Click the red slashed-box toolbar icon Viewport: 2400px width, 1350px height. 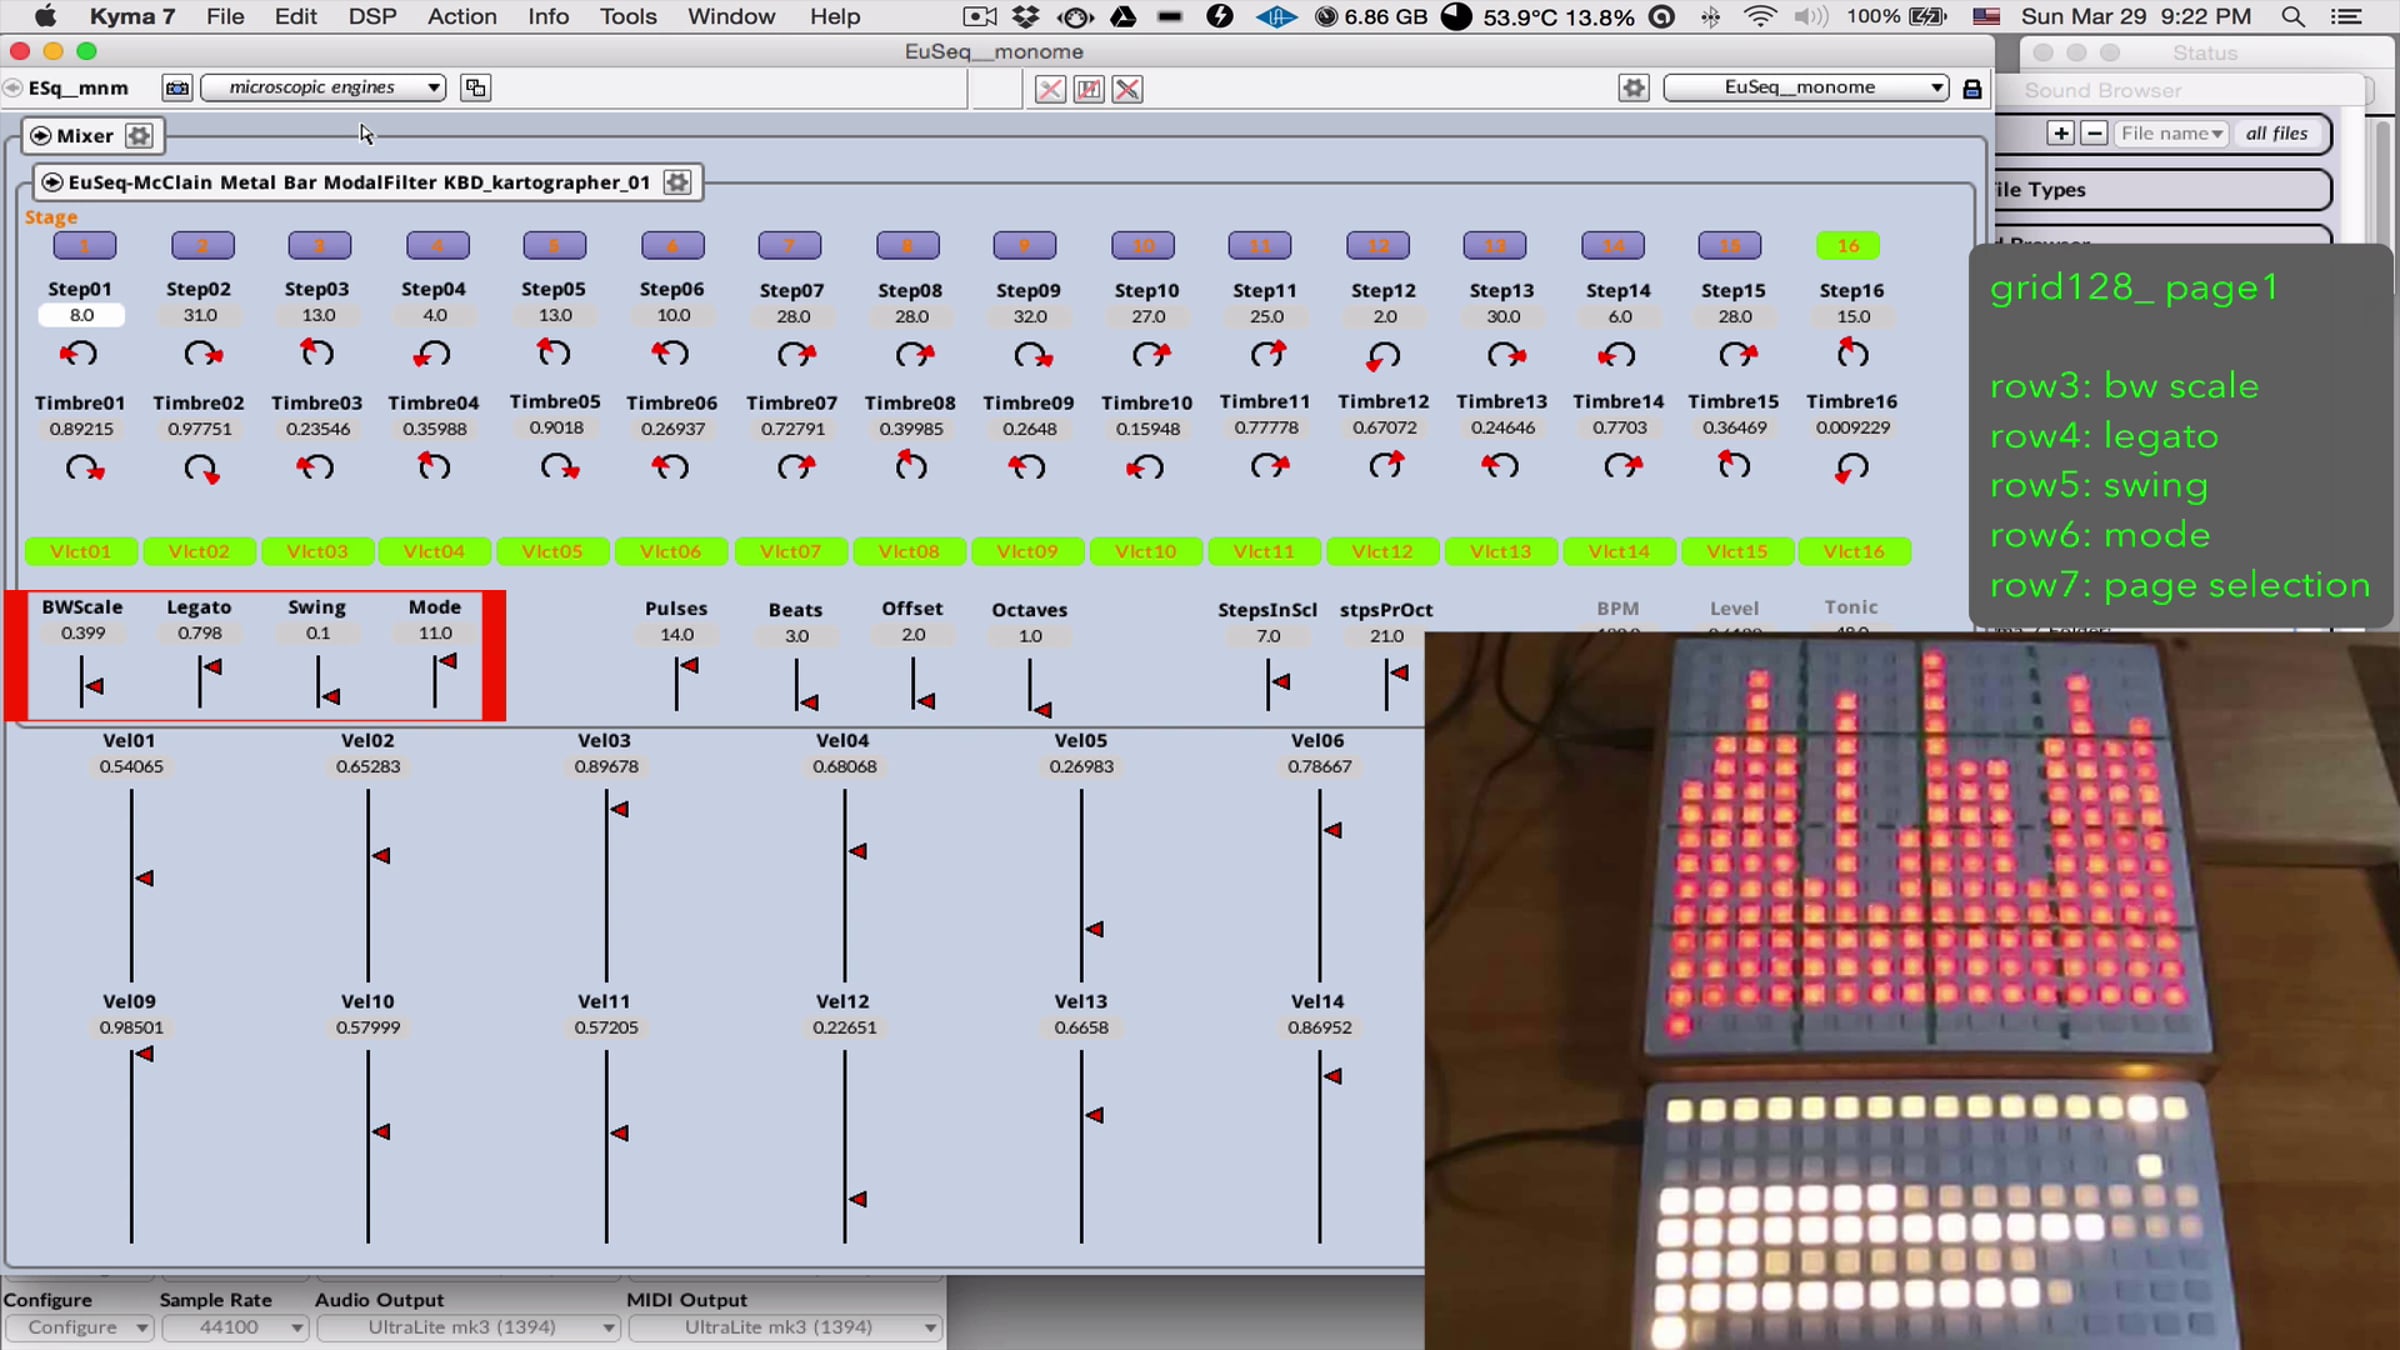(x=1088, y=89)
